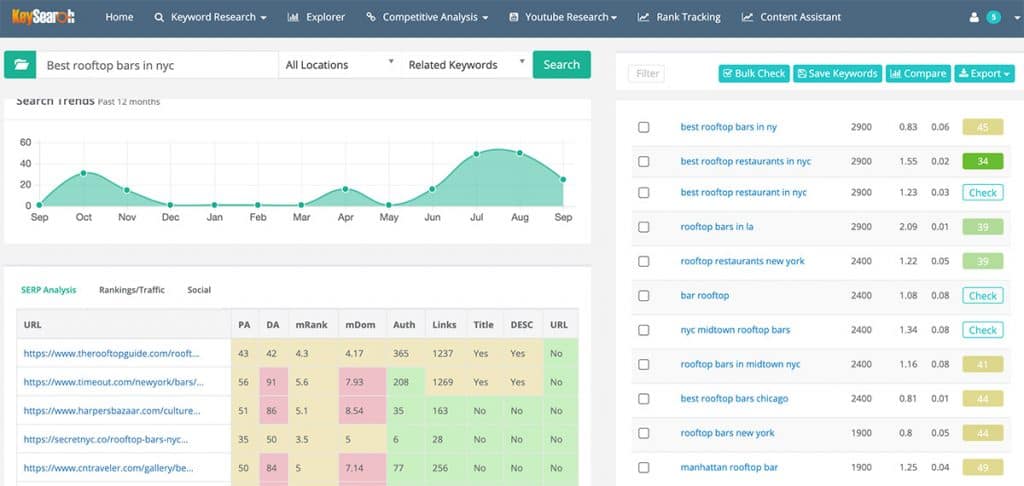This screenshot has width=1024, height=486.
Task: Click the Youtube Research icon
Action: [x=514, y=18]
